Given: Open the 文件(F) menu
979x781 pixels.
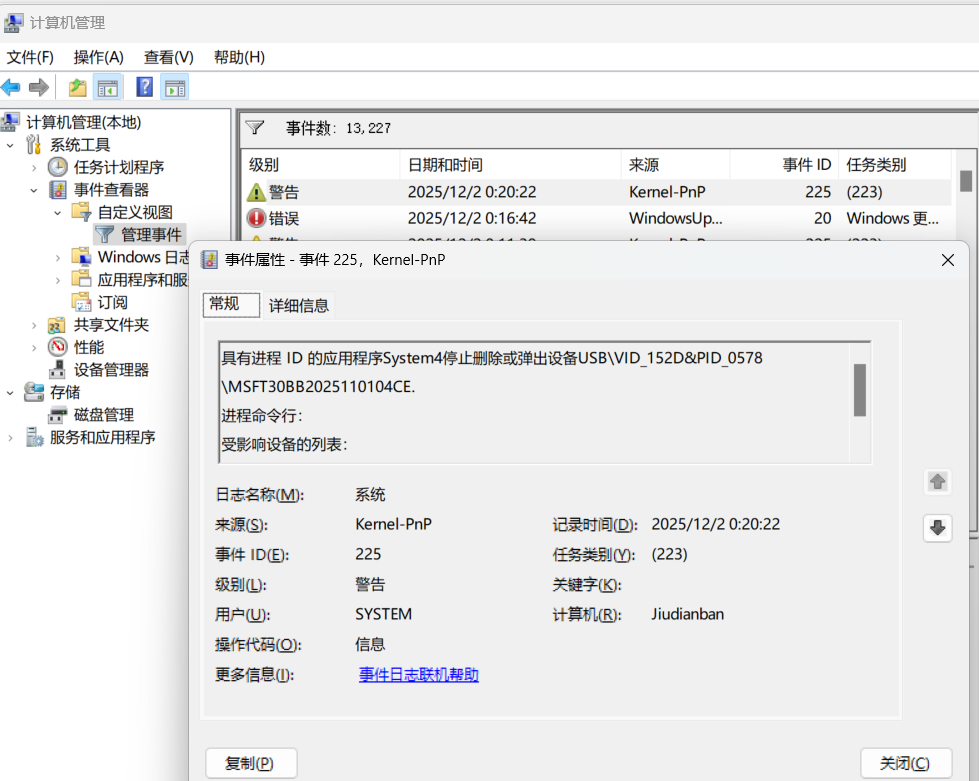Looking at the screenshot, I should [30, 57].
